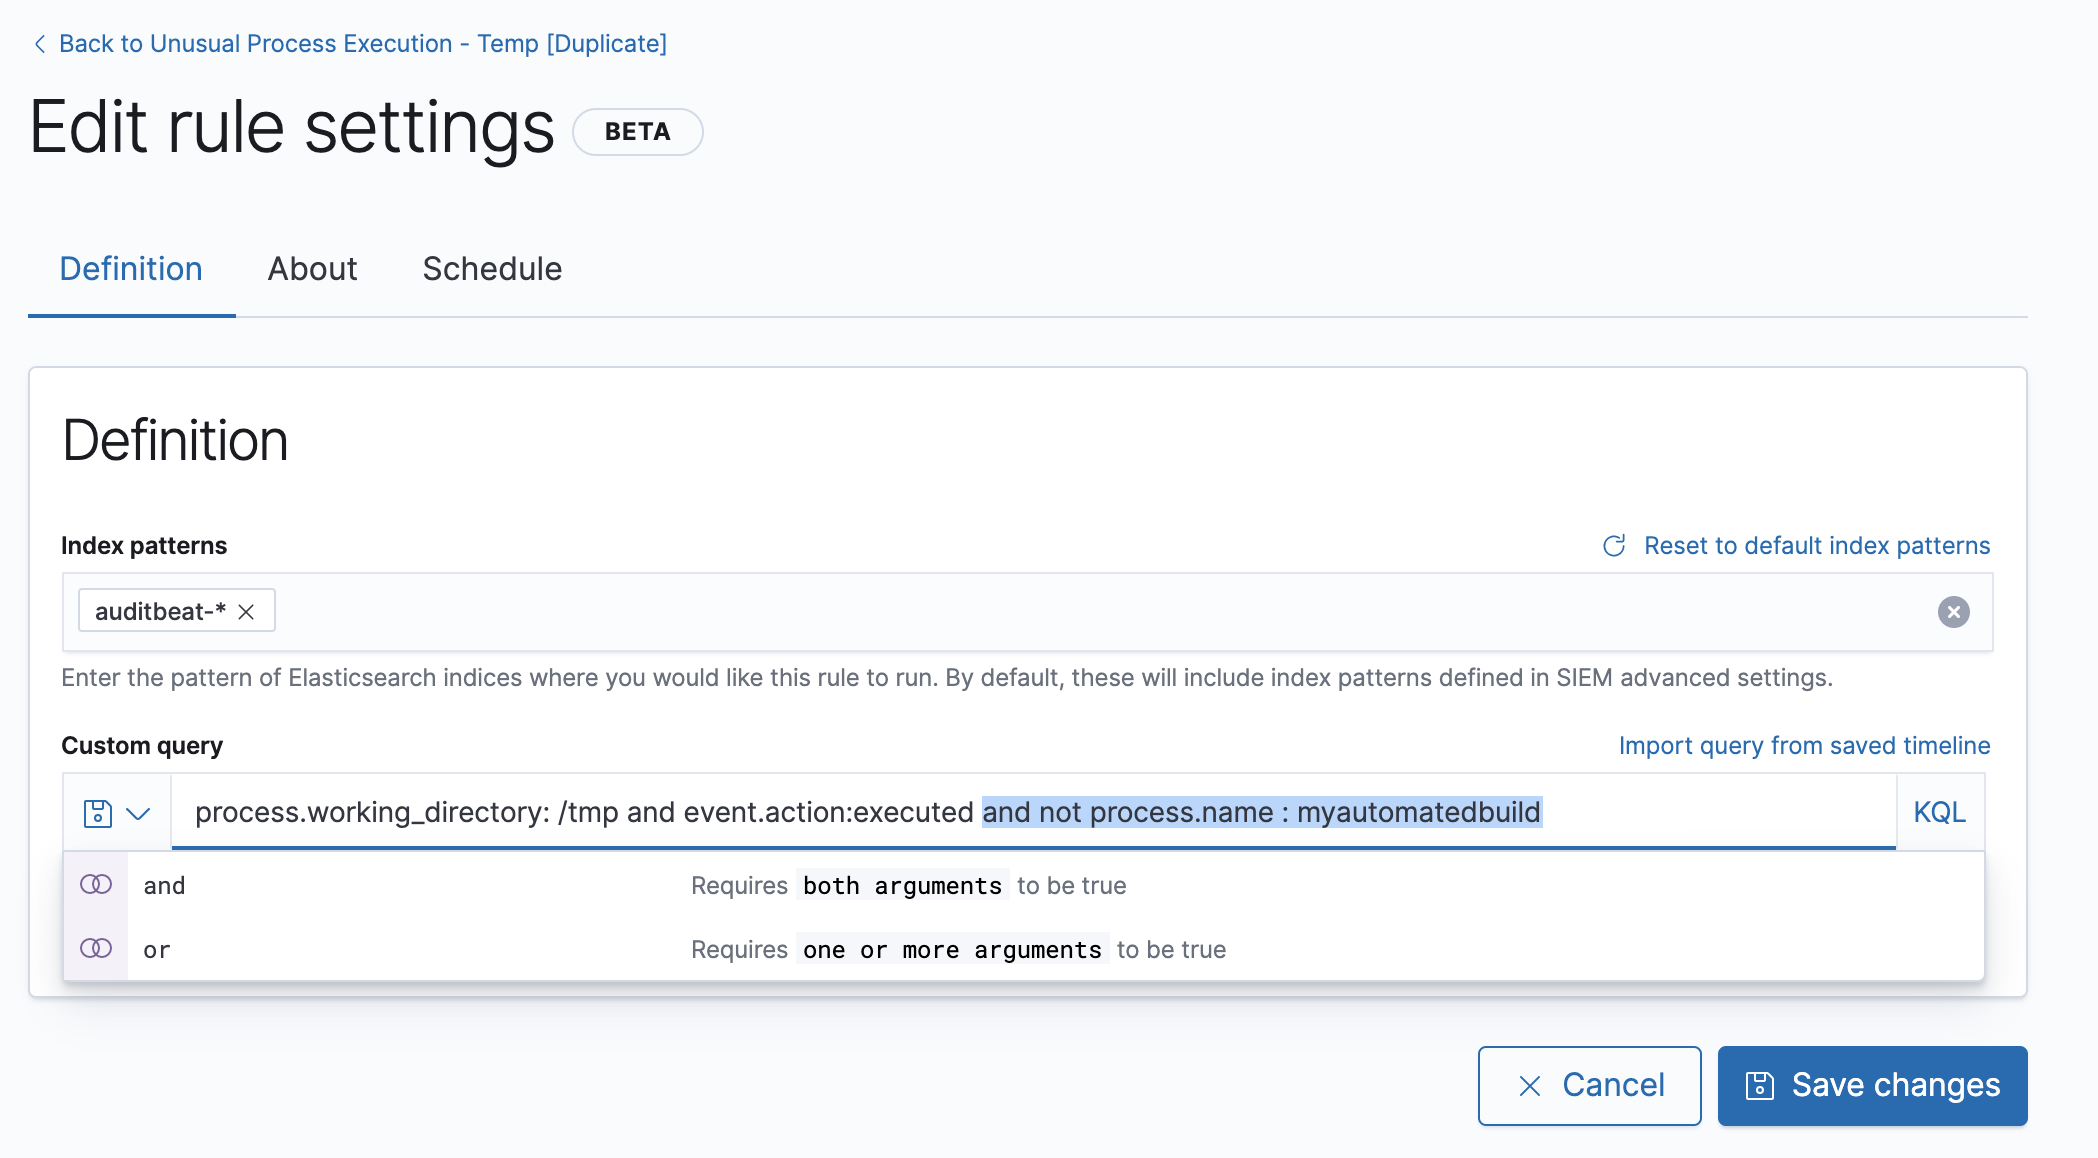Expand the saved query dropdown chevron
Screen dimensions: 2098x1158
point(139,813)
